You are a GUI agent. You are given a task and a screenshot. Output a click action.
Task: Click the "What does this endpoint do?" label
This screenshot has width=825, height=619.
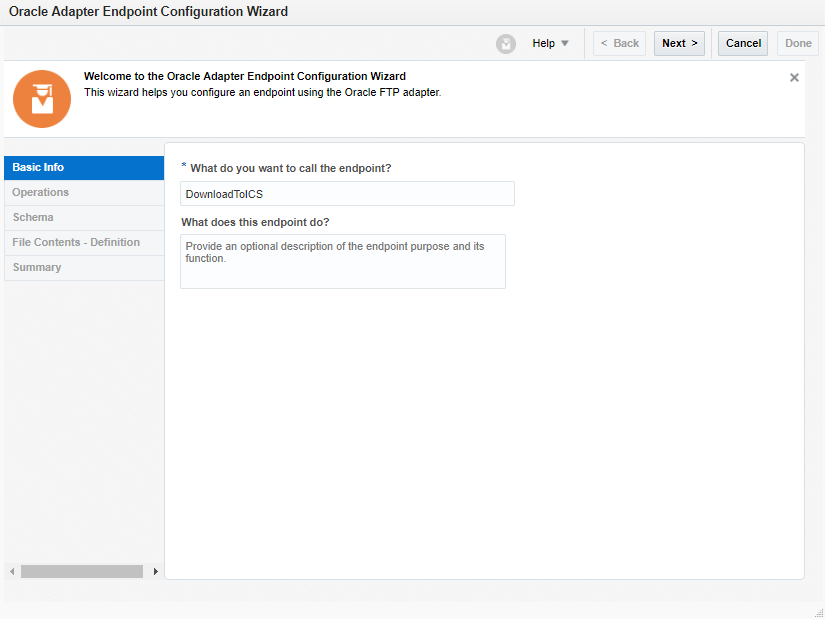point(255,222)
